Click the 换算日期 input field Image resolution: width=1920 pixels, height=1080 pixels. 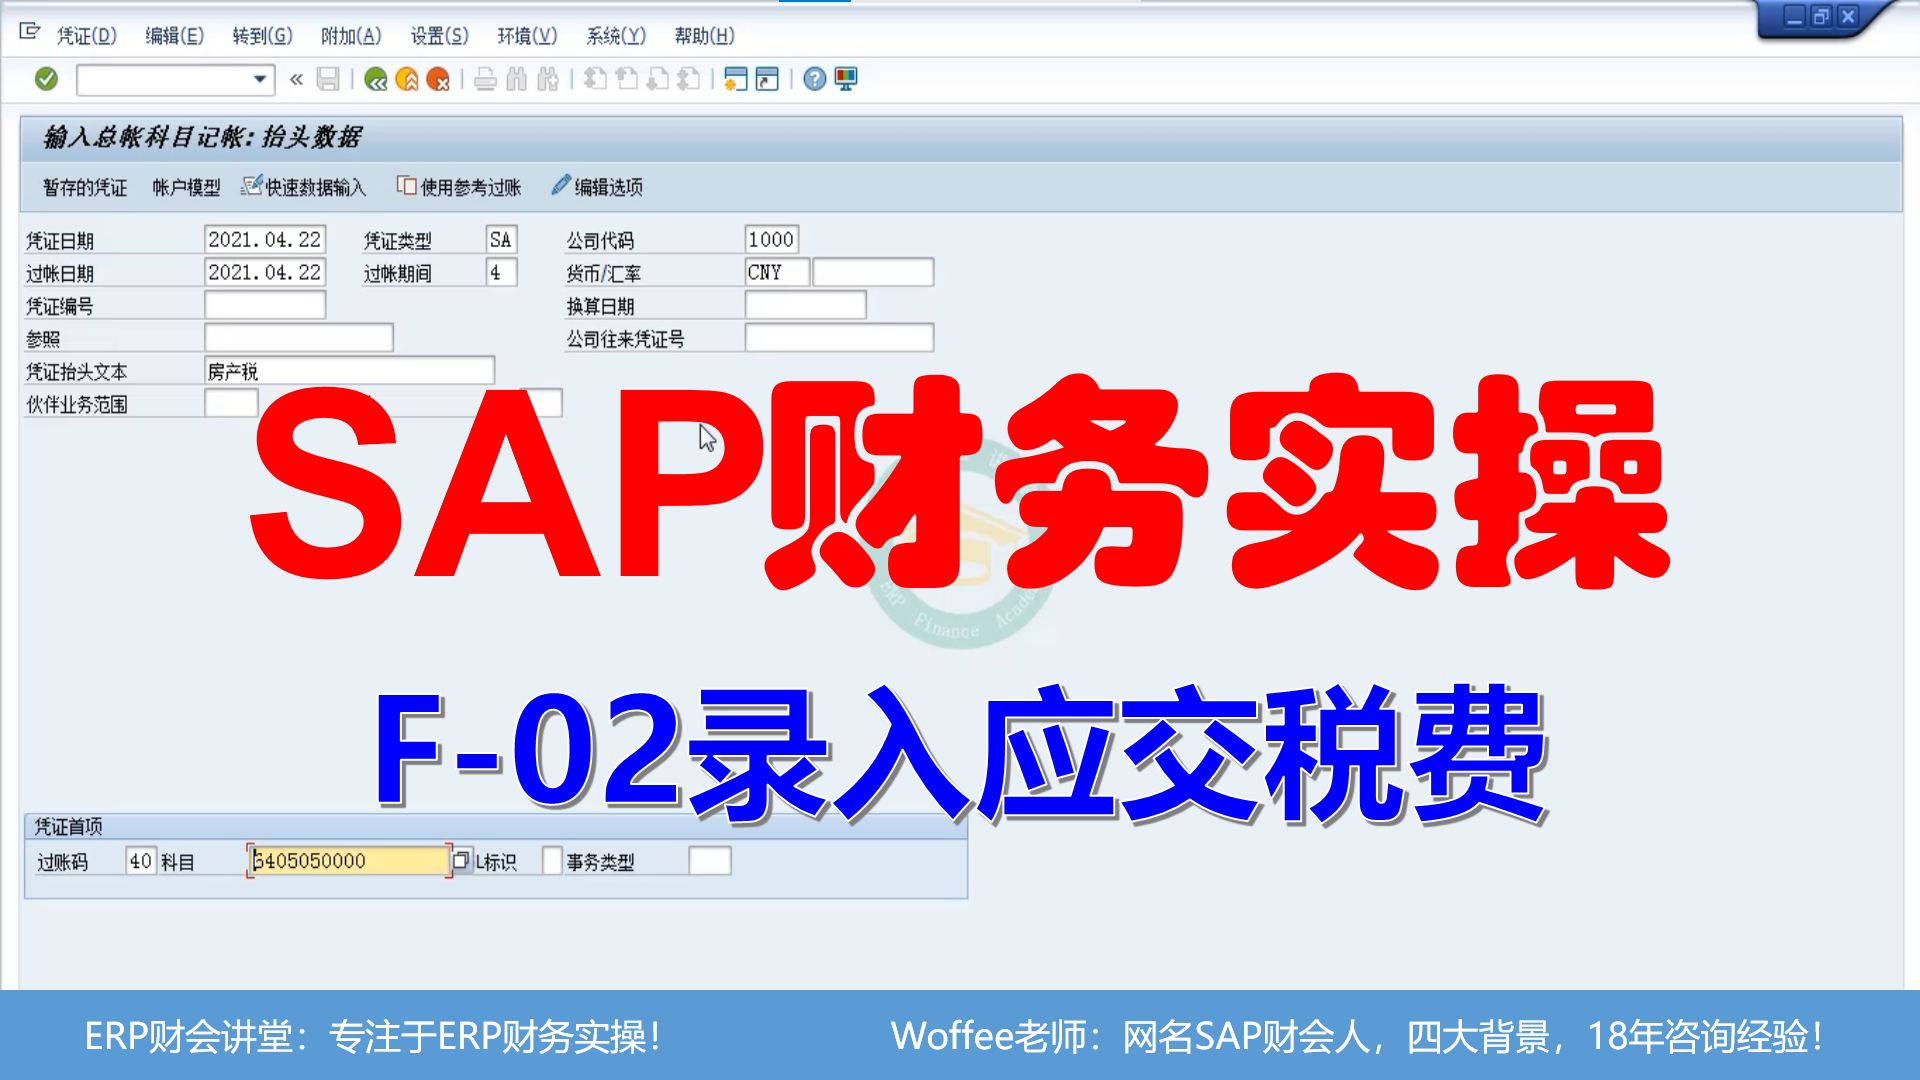point(806,305)
